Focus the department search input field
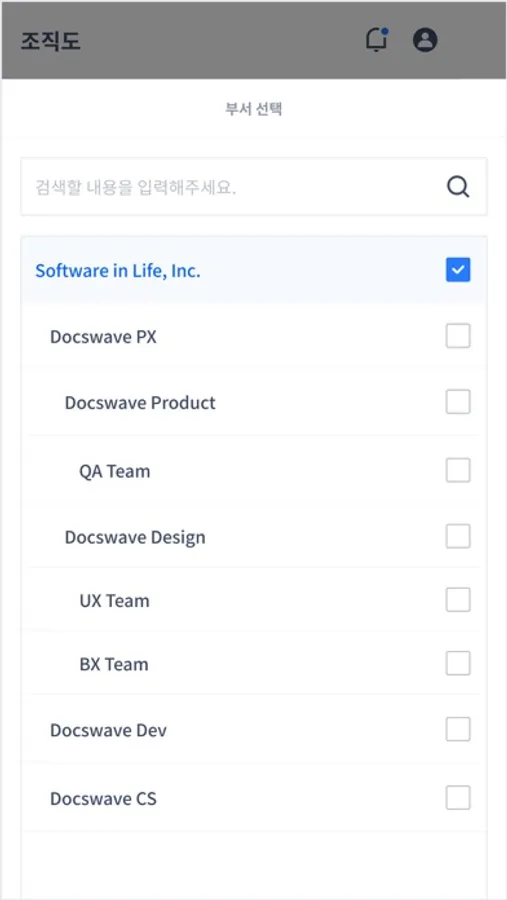This screenshot has height=900, width=507. 254,187
